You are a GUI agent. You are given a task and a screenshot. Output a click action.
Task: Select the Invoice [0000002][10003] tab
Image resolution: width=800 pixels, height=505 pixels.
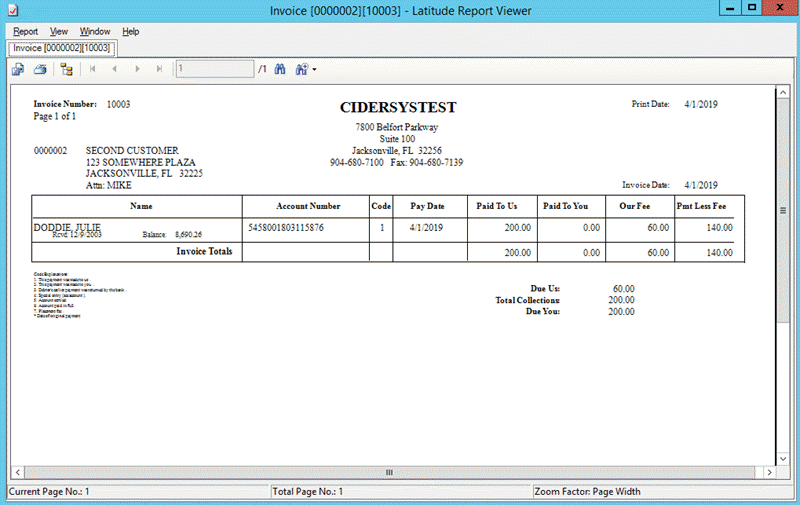[63, 47]
